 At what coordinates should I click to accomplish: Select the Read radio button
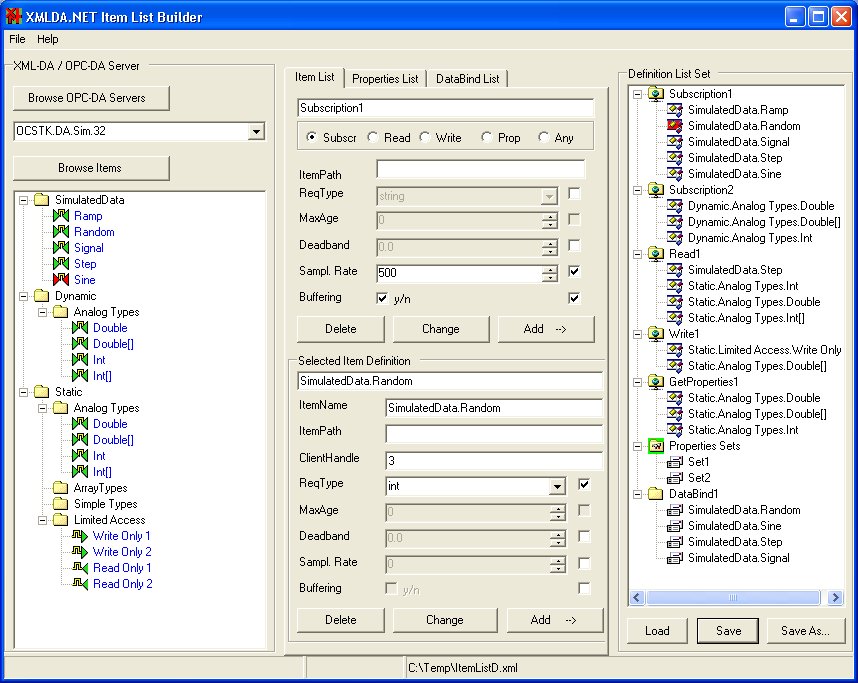[373, 137]
